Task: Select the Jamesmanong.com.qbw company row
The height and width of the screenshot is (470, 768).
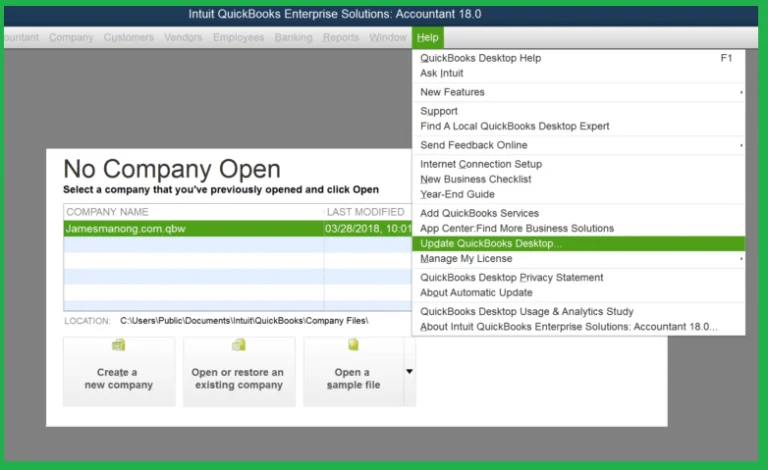Action: (238, 229)
